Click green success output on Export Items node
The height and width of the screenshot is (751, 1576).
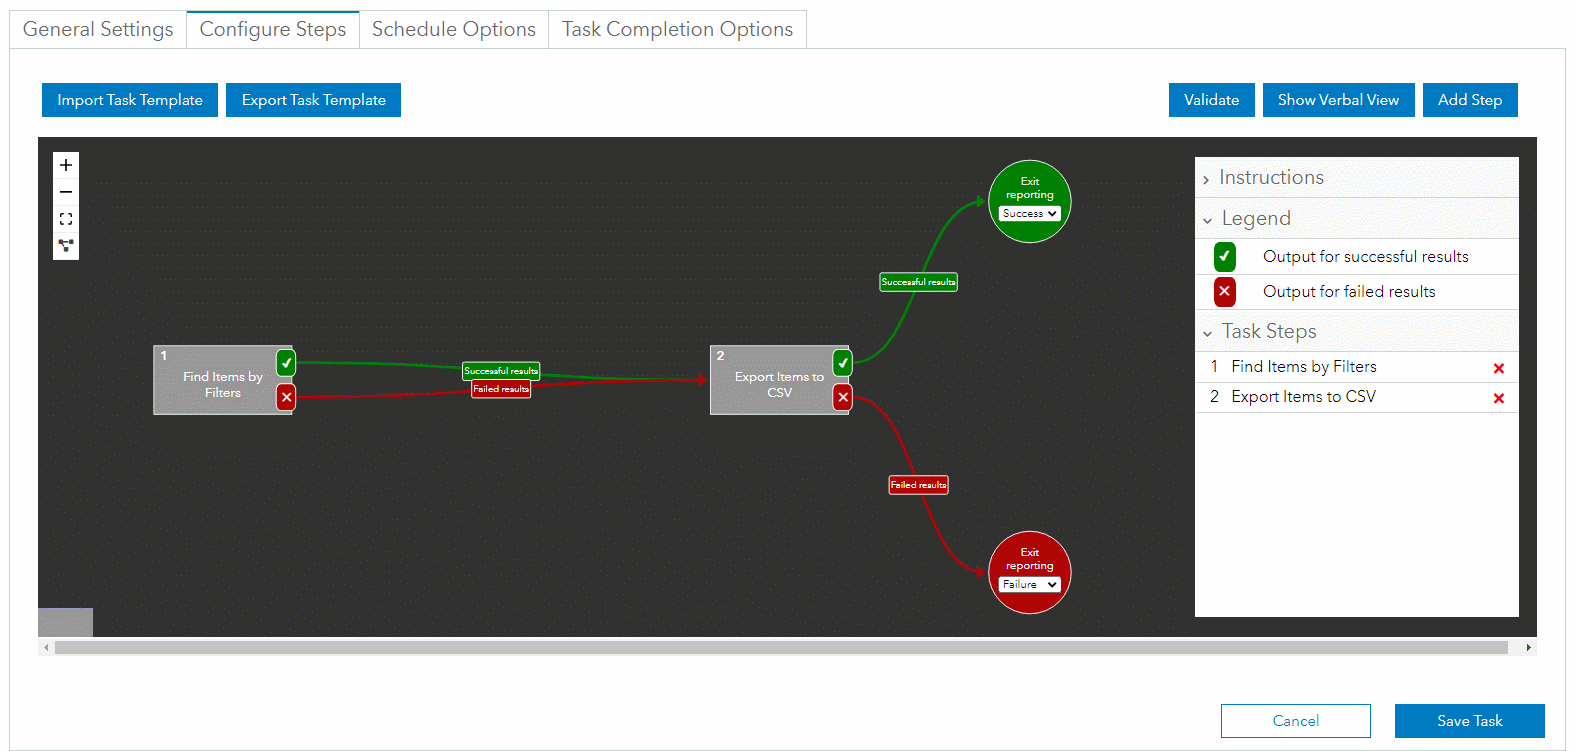coord(843,362)
